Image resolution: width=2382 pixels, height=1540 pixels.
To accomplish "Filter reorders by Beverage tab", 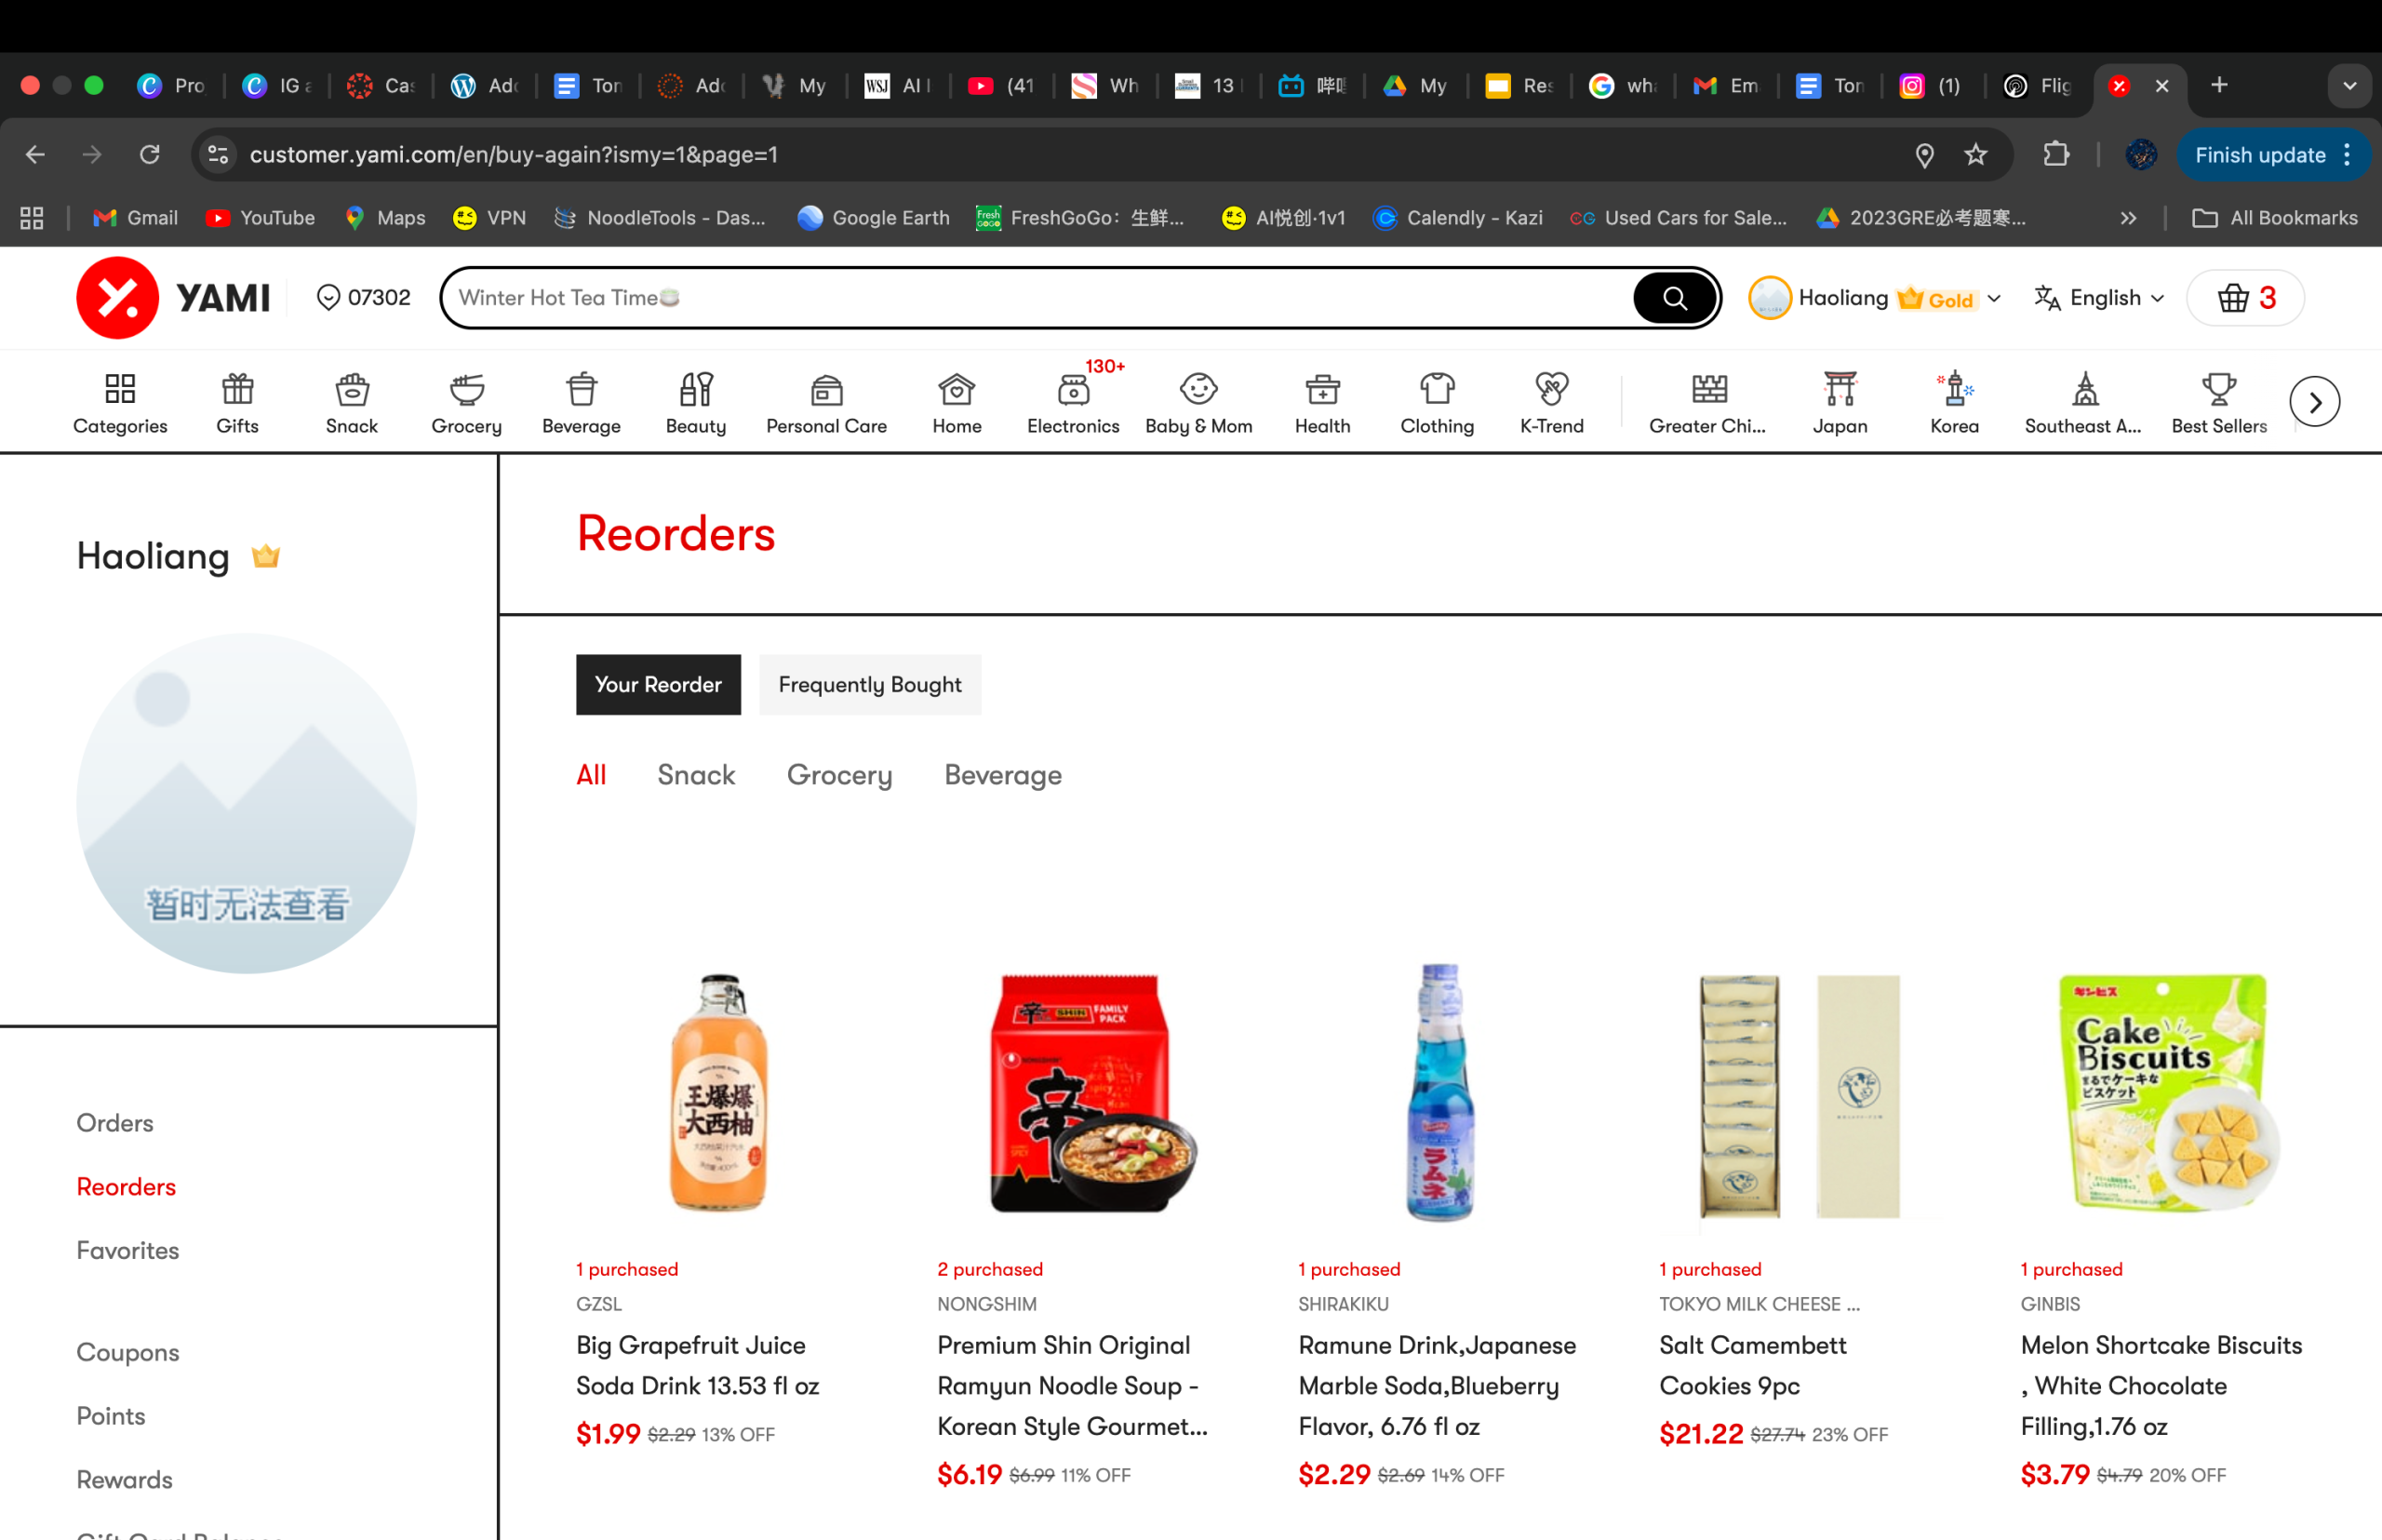I will (1002, 775).
